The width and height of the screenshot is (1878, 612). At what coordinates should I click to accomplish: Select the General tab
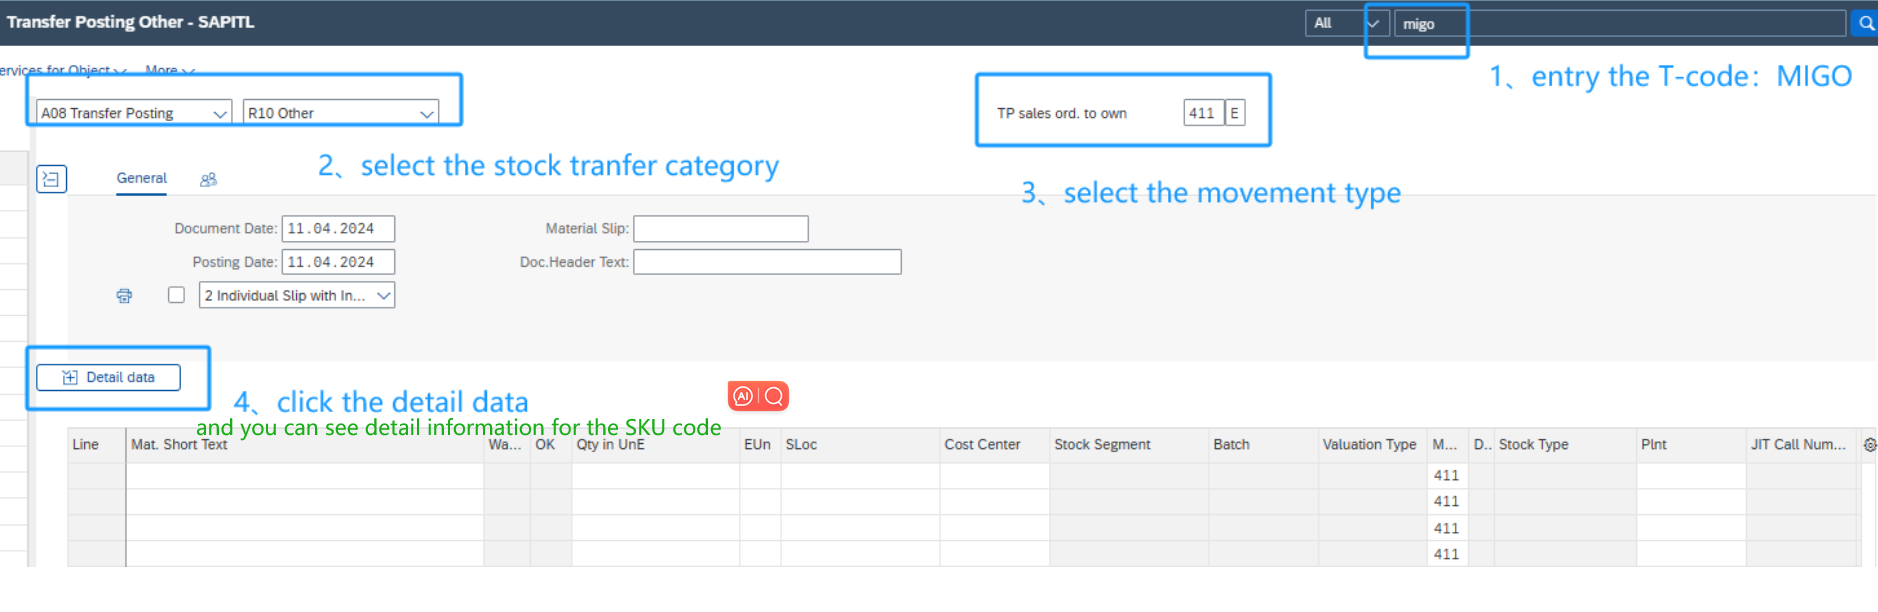click(x=141, y=179)
